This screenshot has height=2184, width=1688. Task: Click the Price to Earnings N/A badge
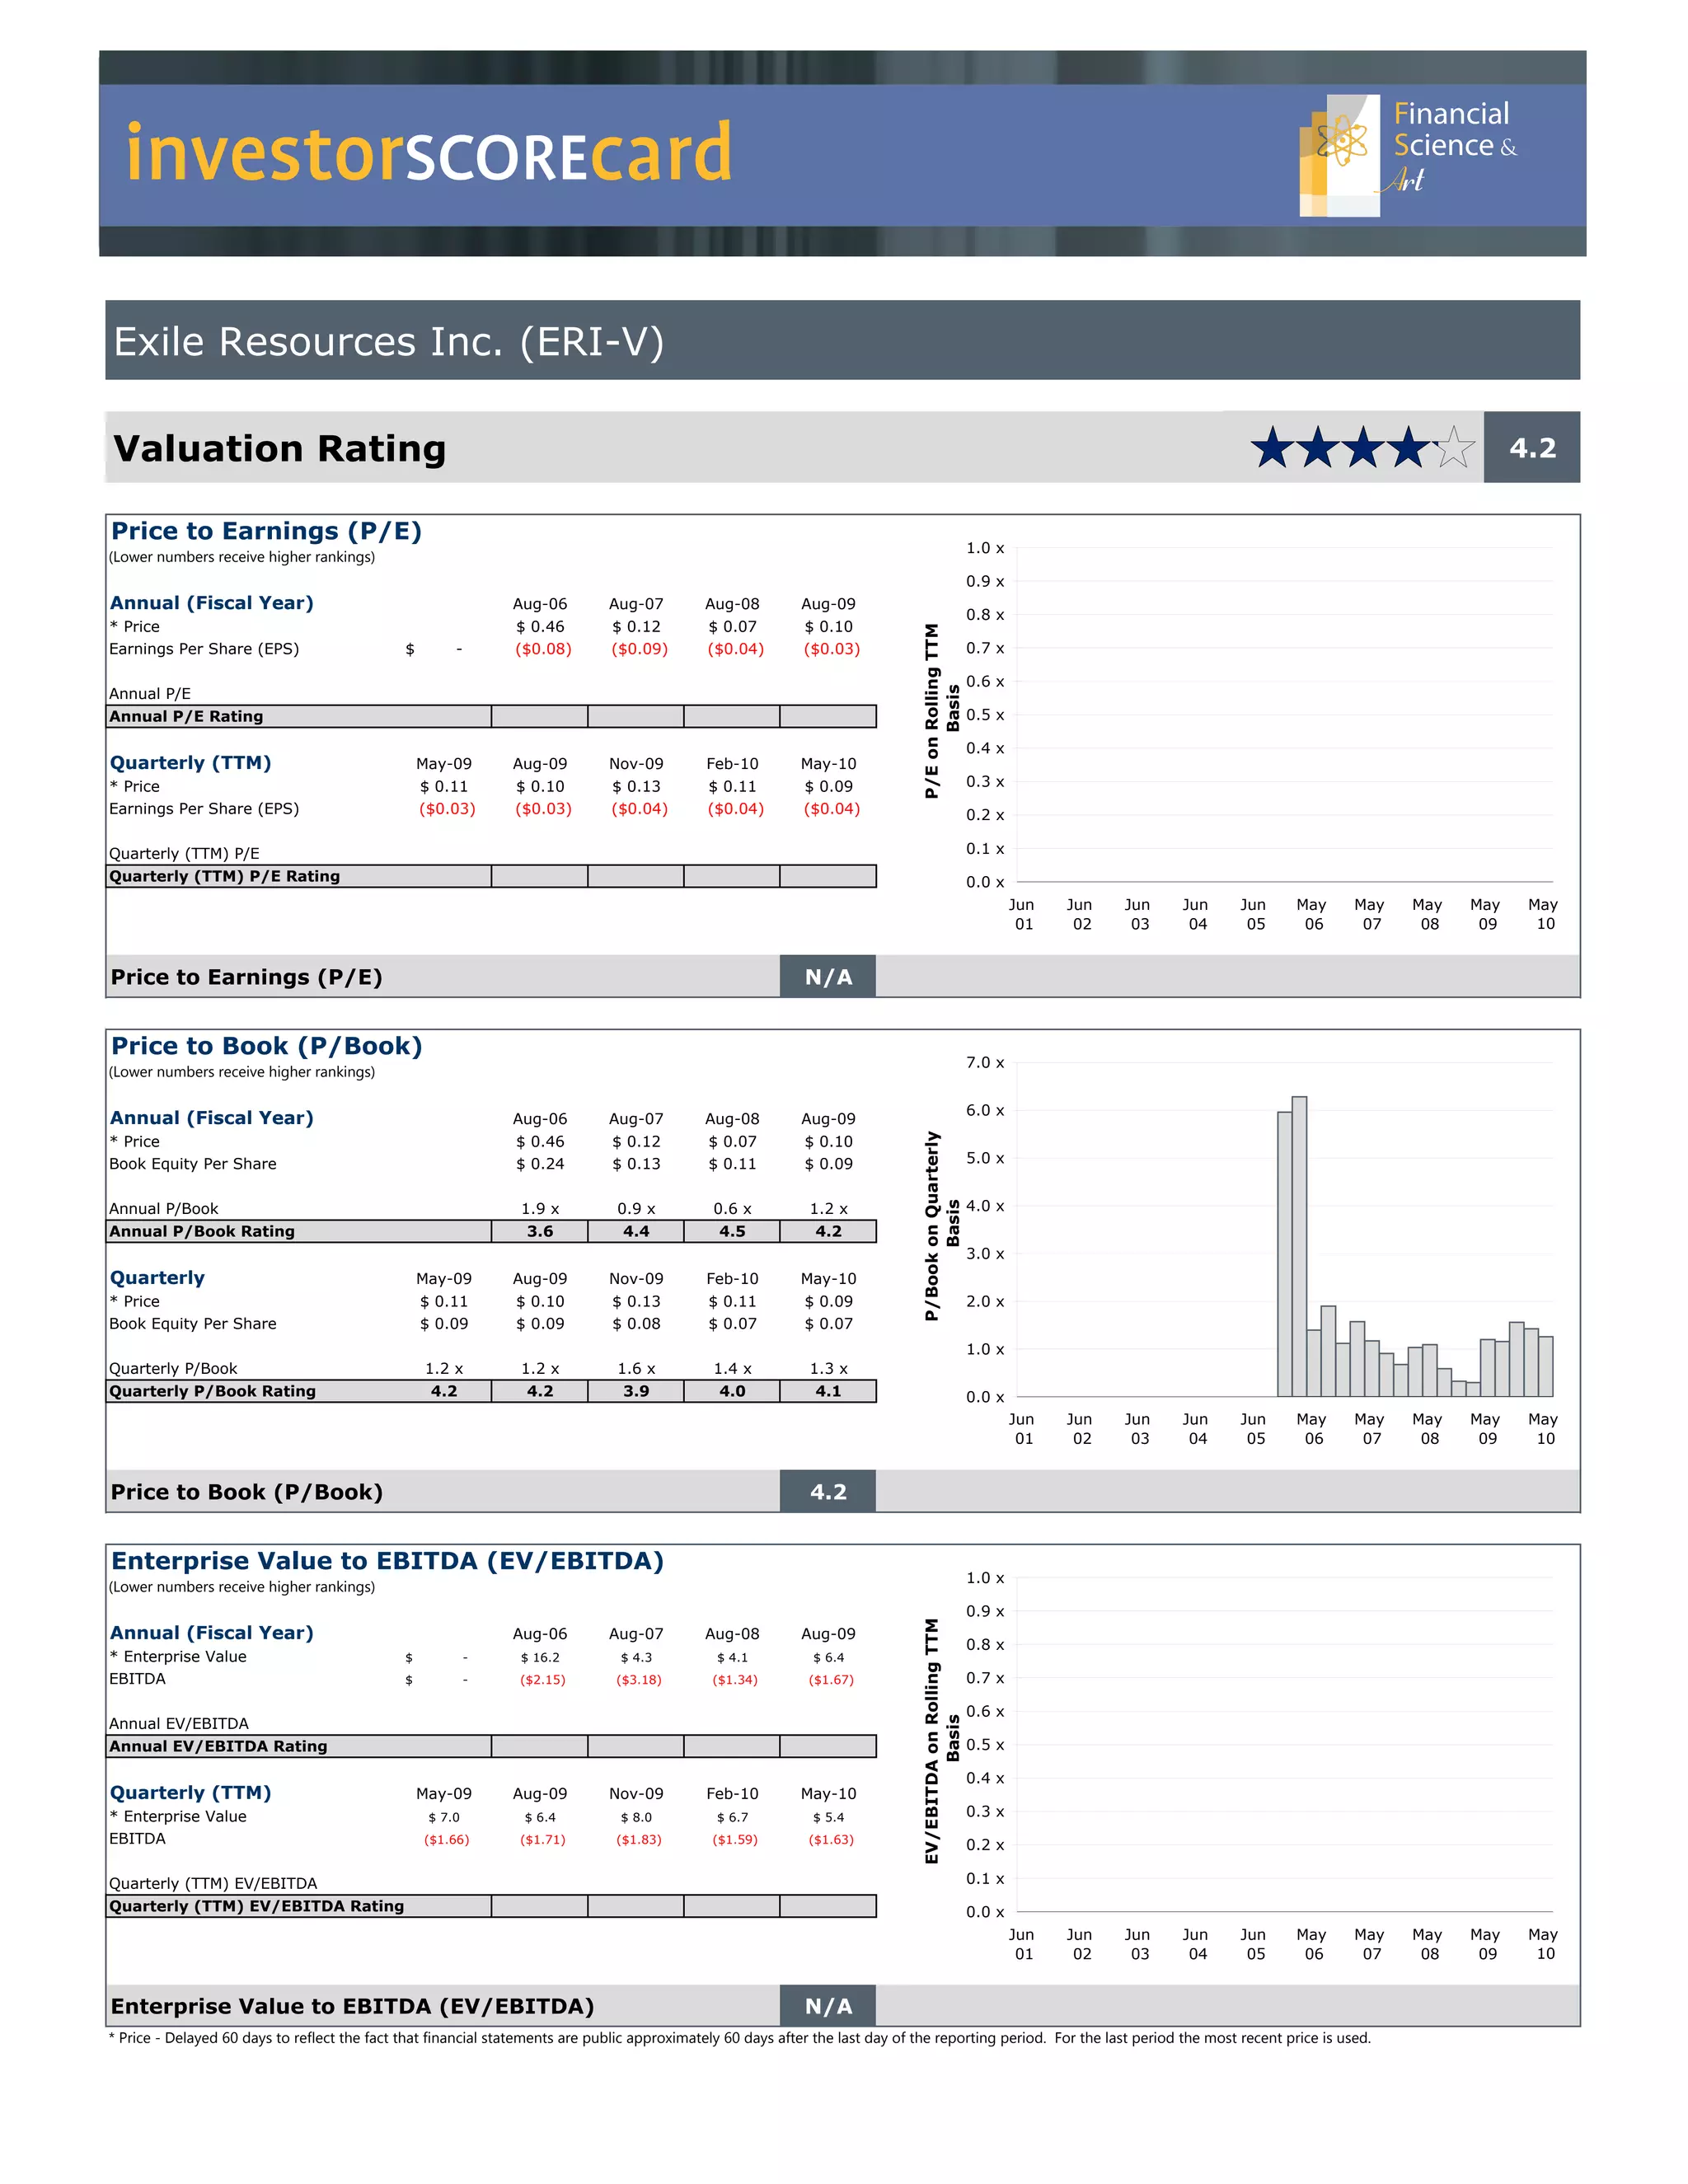pos(828,977)
